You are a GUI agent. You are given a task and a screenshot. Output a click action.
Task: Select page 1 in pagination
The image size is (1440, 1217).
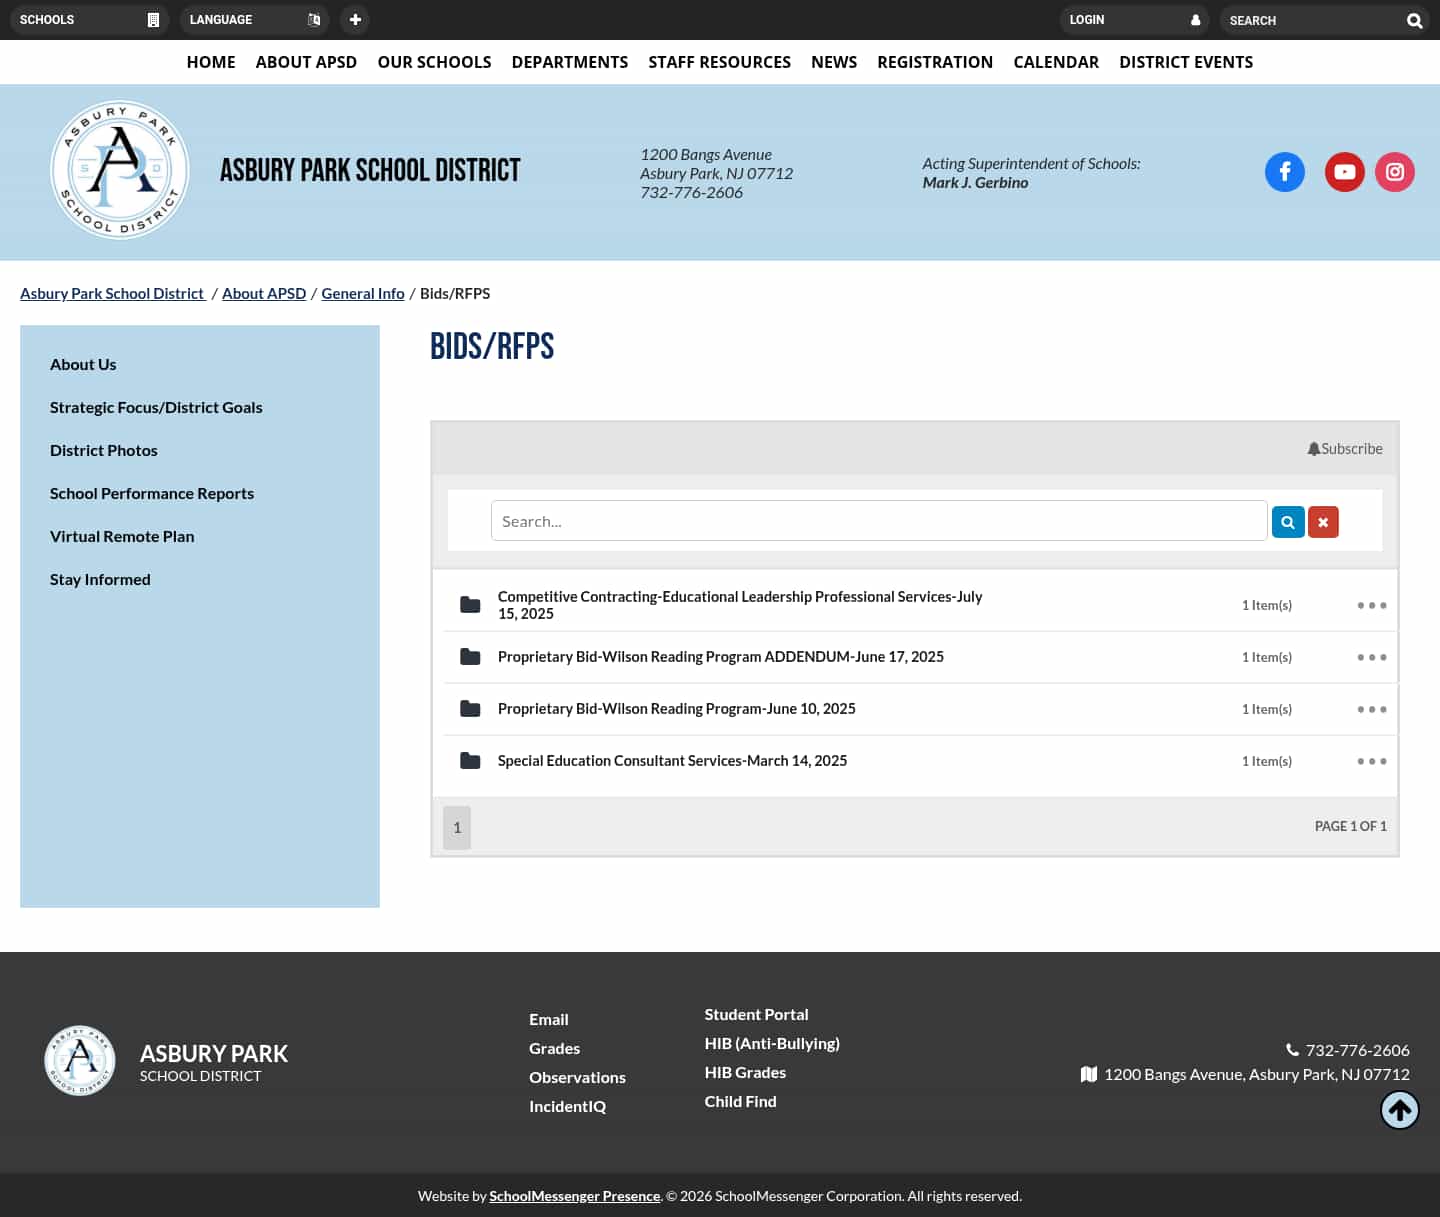point(457,827)
